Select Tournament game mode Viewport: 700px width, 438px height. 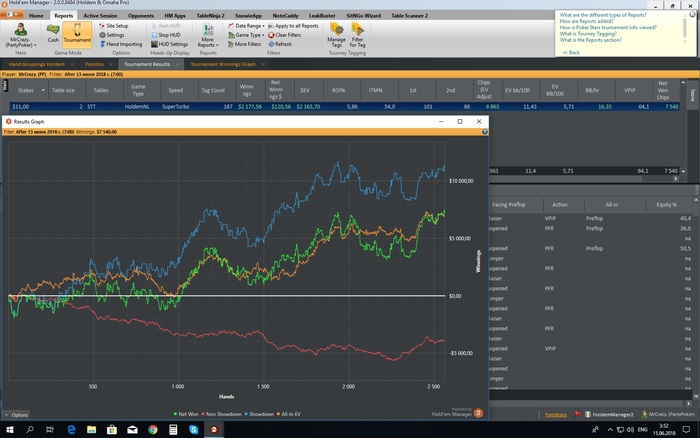coord(77,33)
